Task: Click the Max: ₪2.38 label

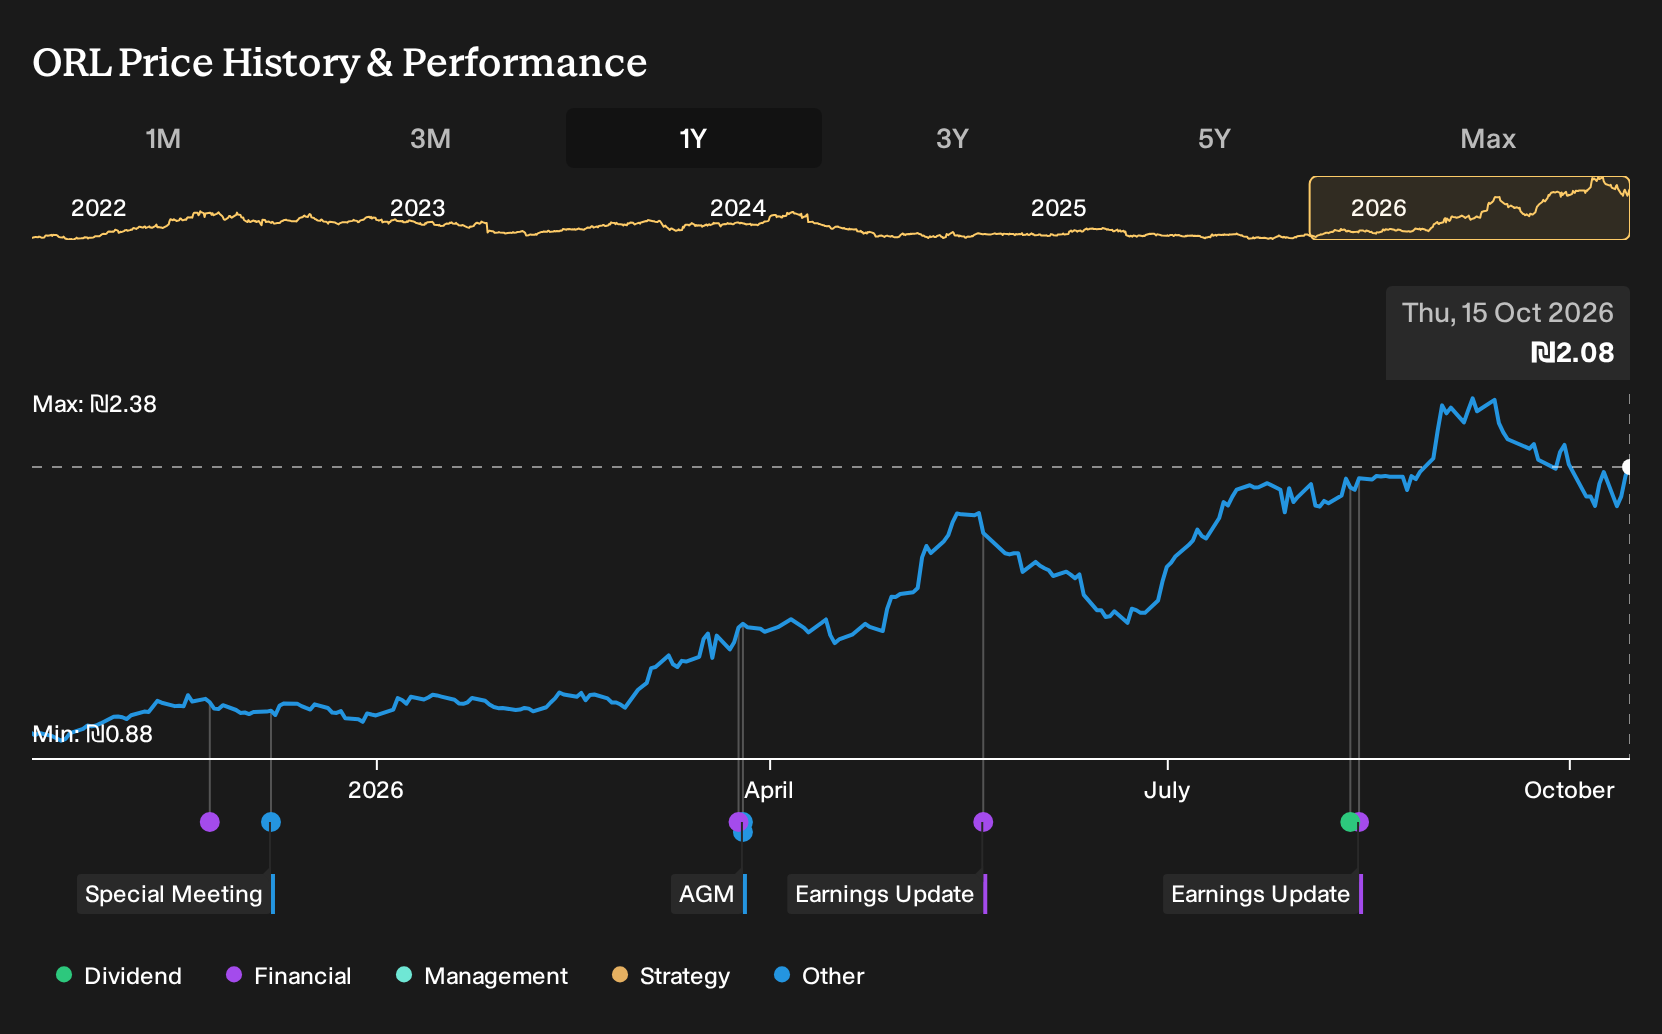Action: 95,404
